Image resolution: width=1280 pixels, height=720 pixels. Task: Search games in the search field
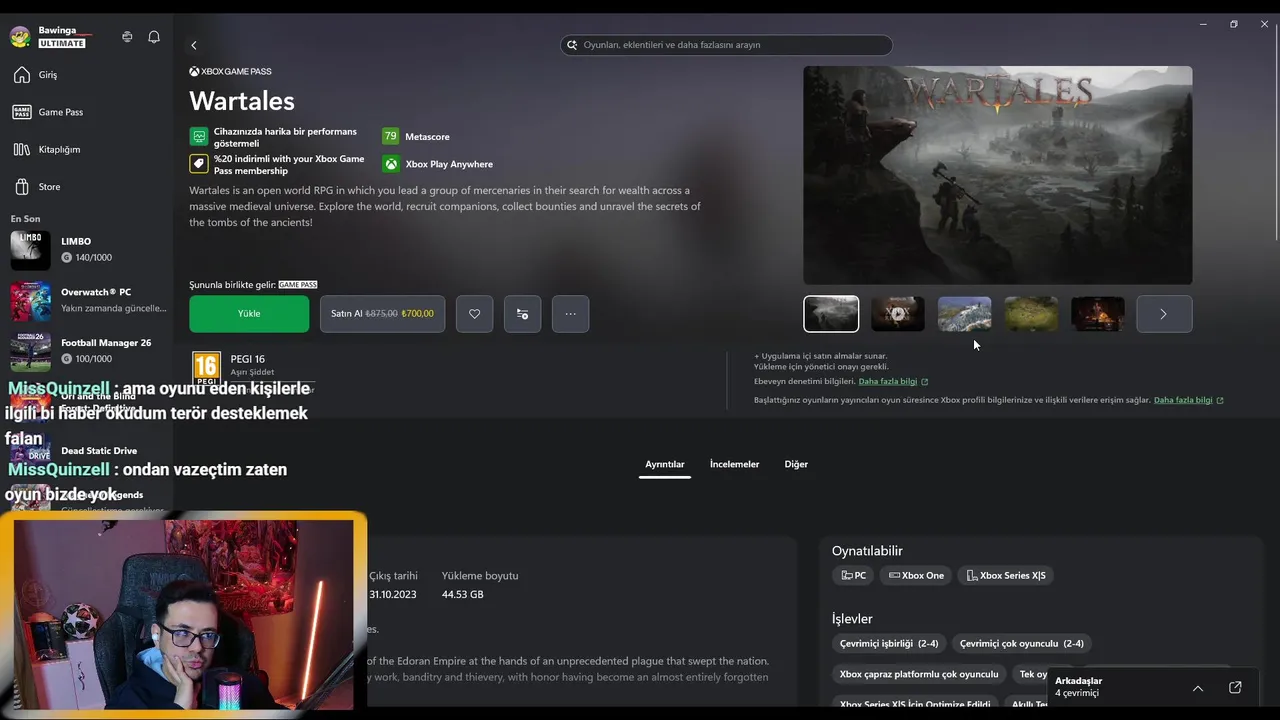[x=726, y=45]
